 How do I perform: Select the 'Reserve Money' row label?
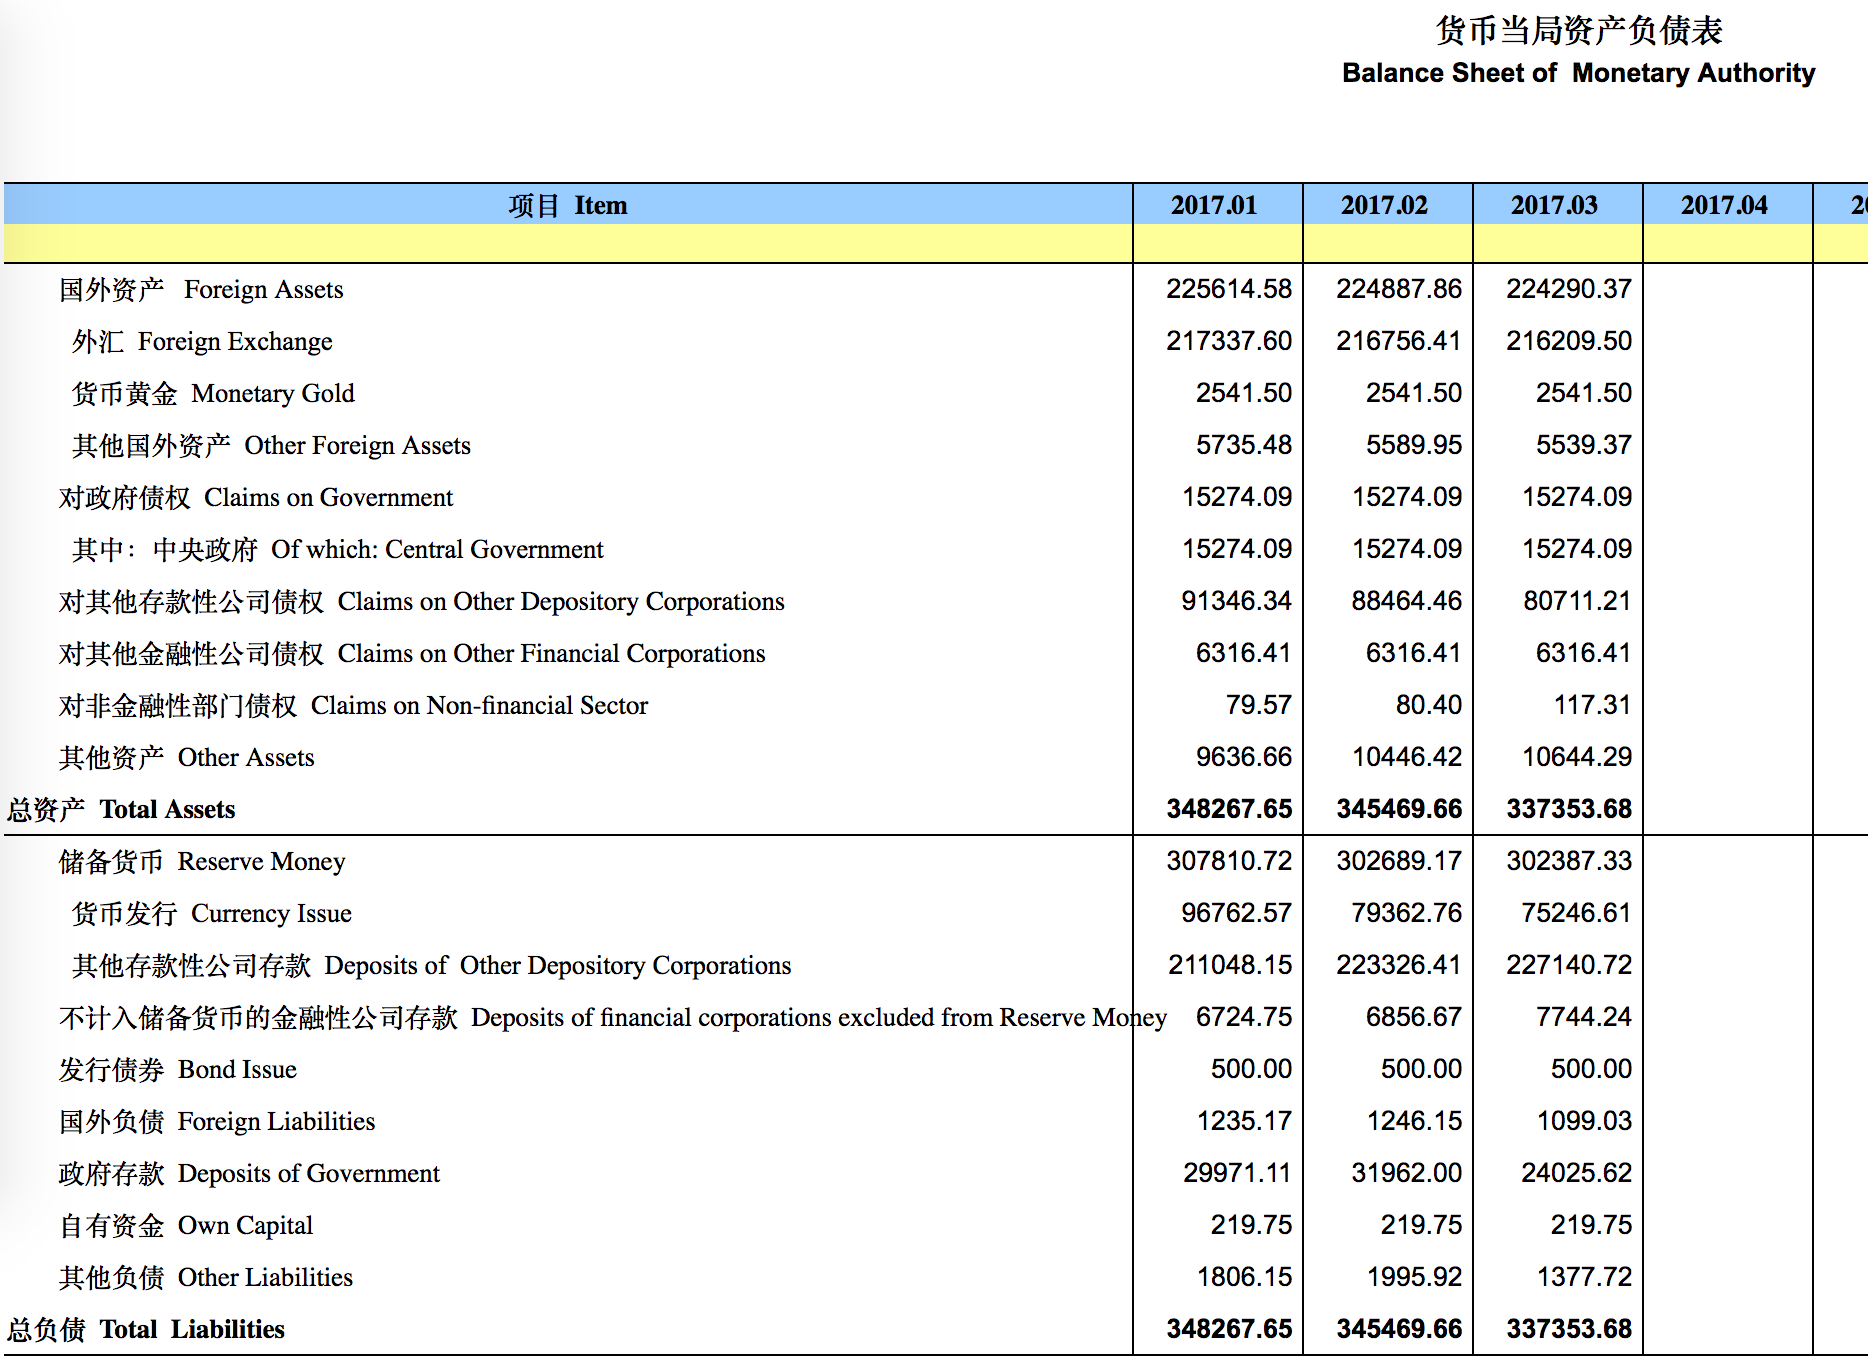(202, 861)
